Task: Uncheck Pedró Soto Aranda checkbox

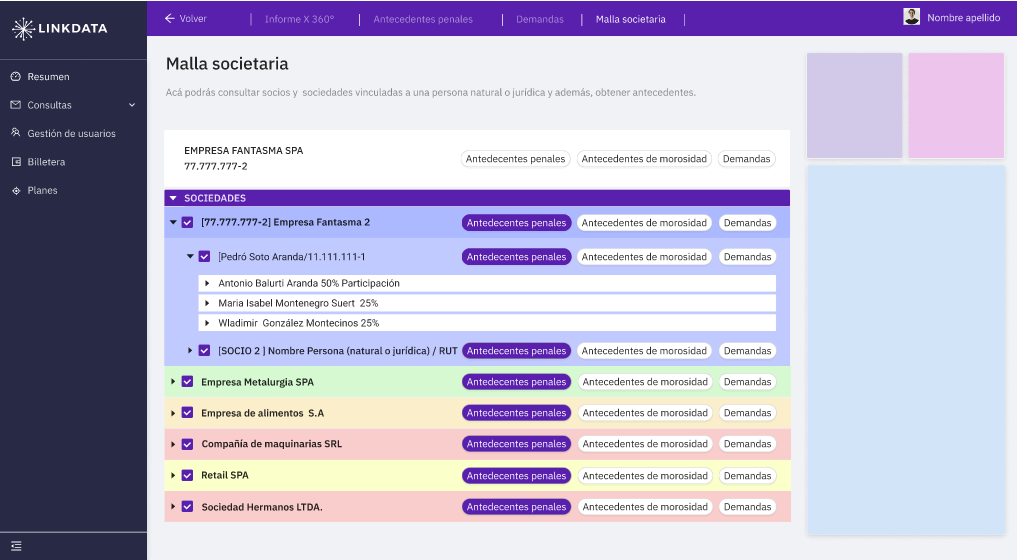Action: tap(204, 256)
